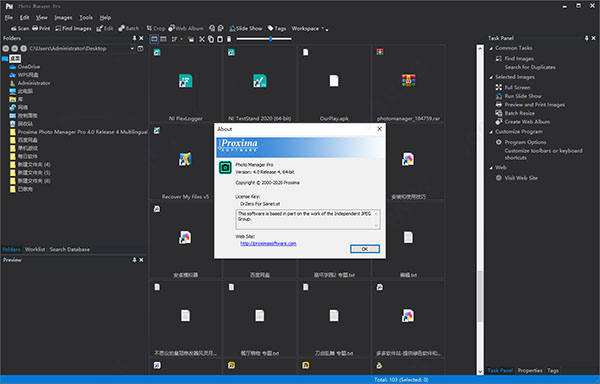Click the folder icon in browser toolbar
Viewport: 600px width, 384px height.
(x=191, y=39)
